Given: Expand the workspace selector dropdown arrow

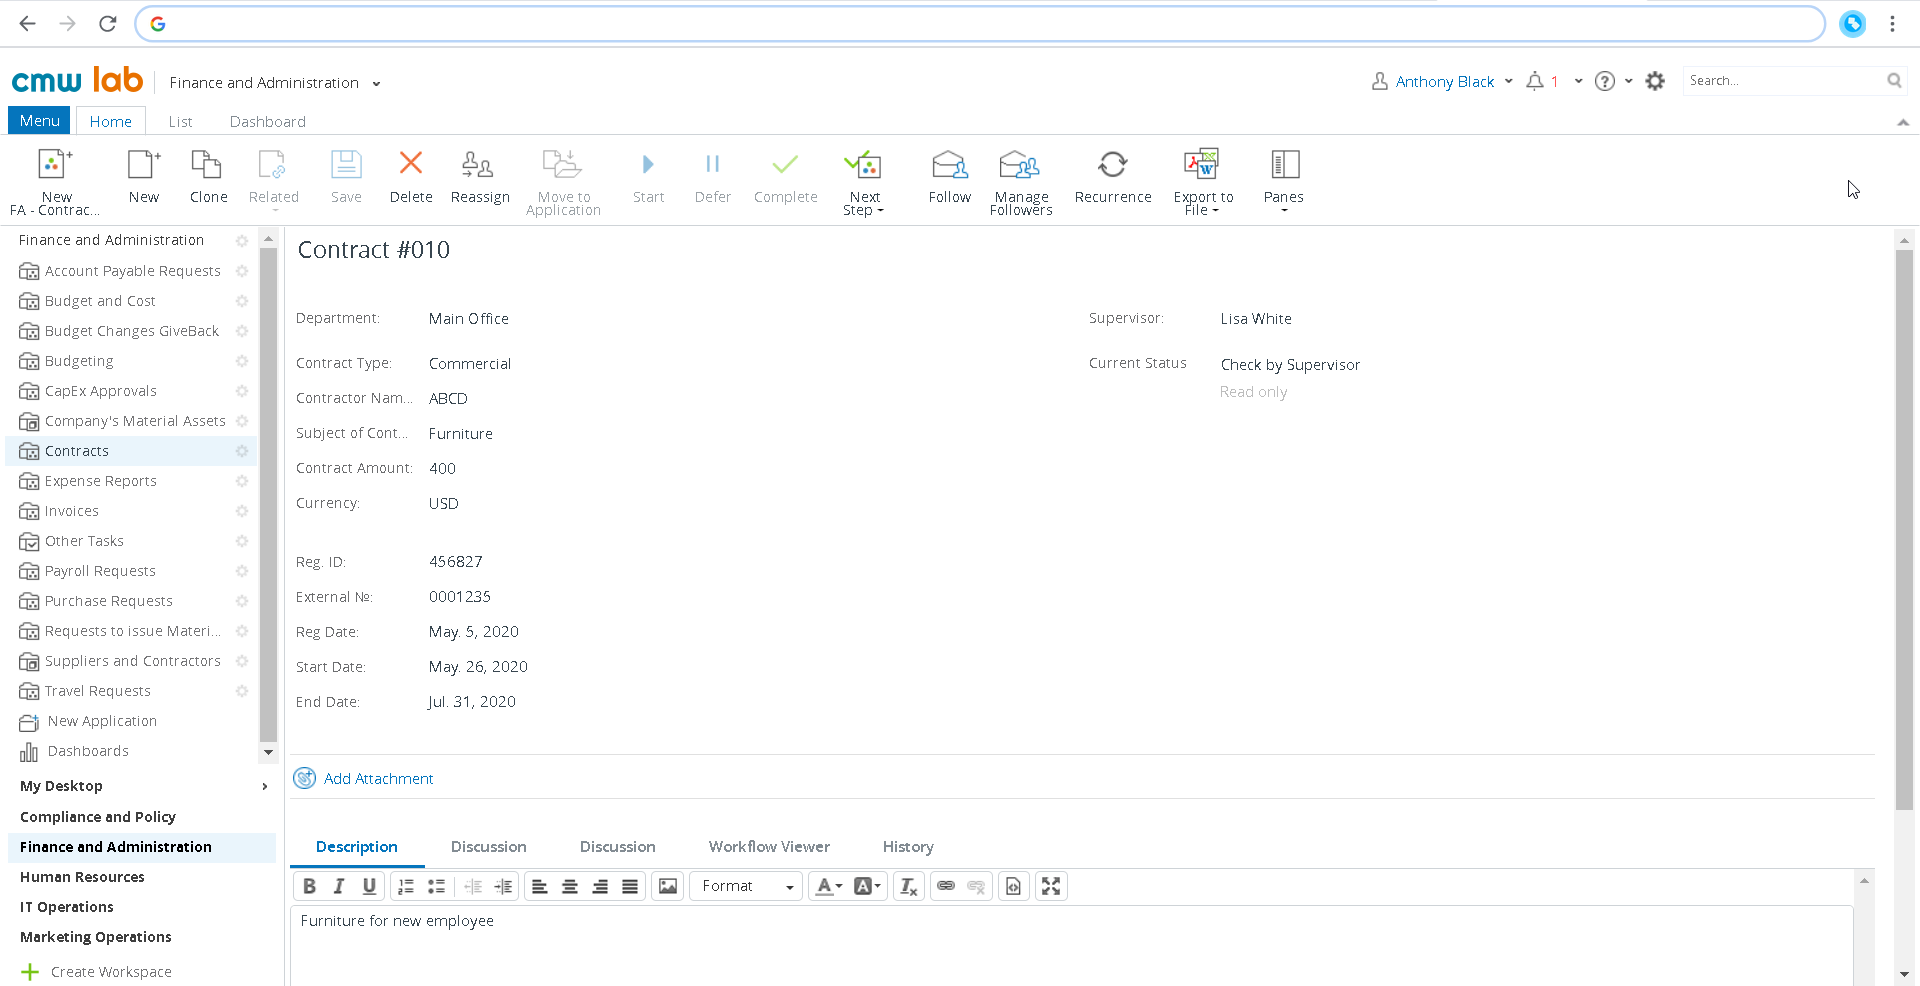Looking at the screenshot, I should (376, 84).
